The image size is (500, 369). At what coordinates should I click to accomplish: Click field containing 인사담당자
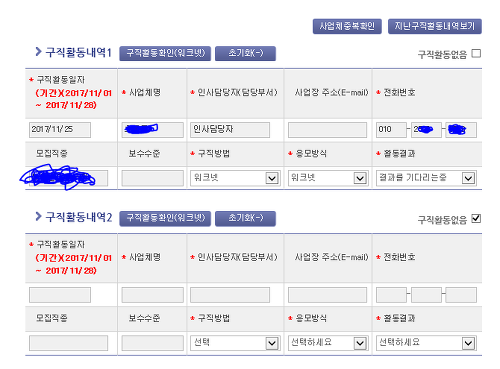pos(230,130)
